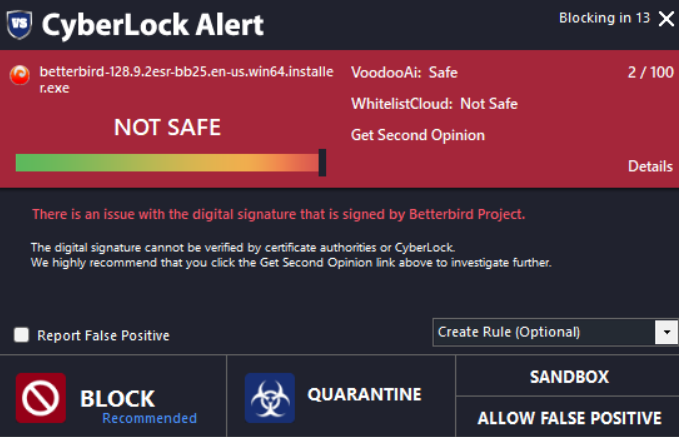
Task: Click the blue Quarantine biohazard icon
Action: click(x=270, y=398)
